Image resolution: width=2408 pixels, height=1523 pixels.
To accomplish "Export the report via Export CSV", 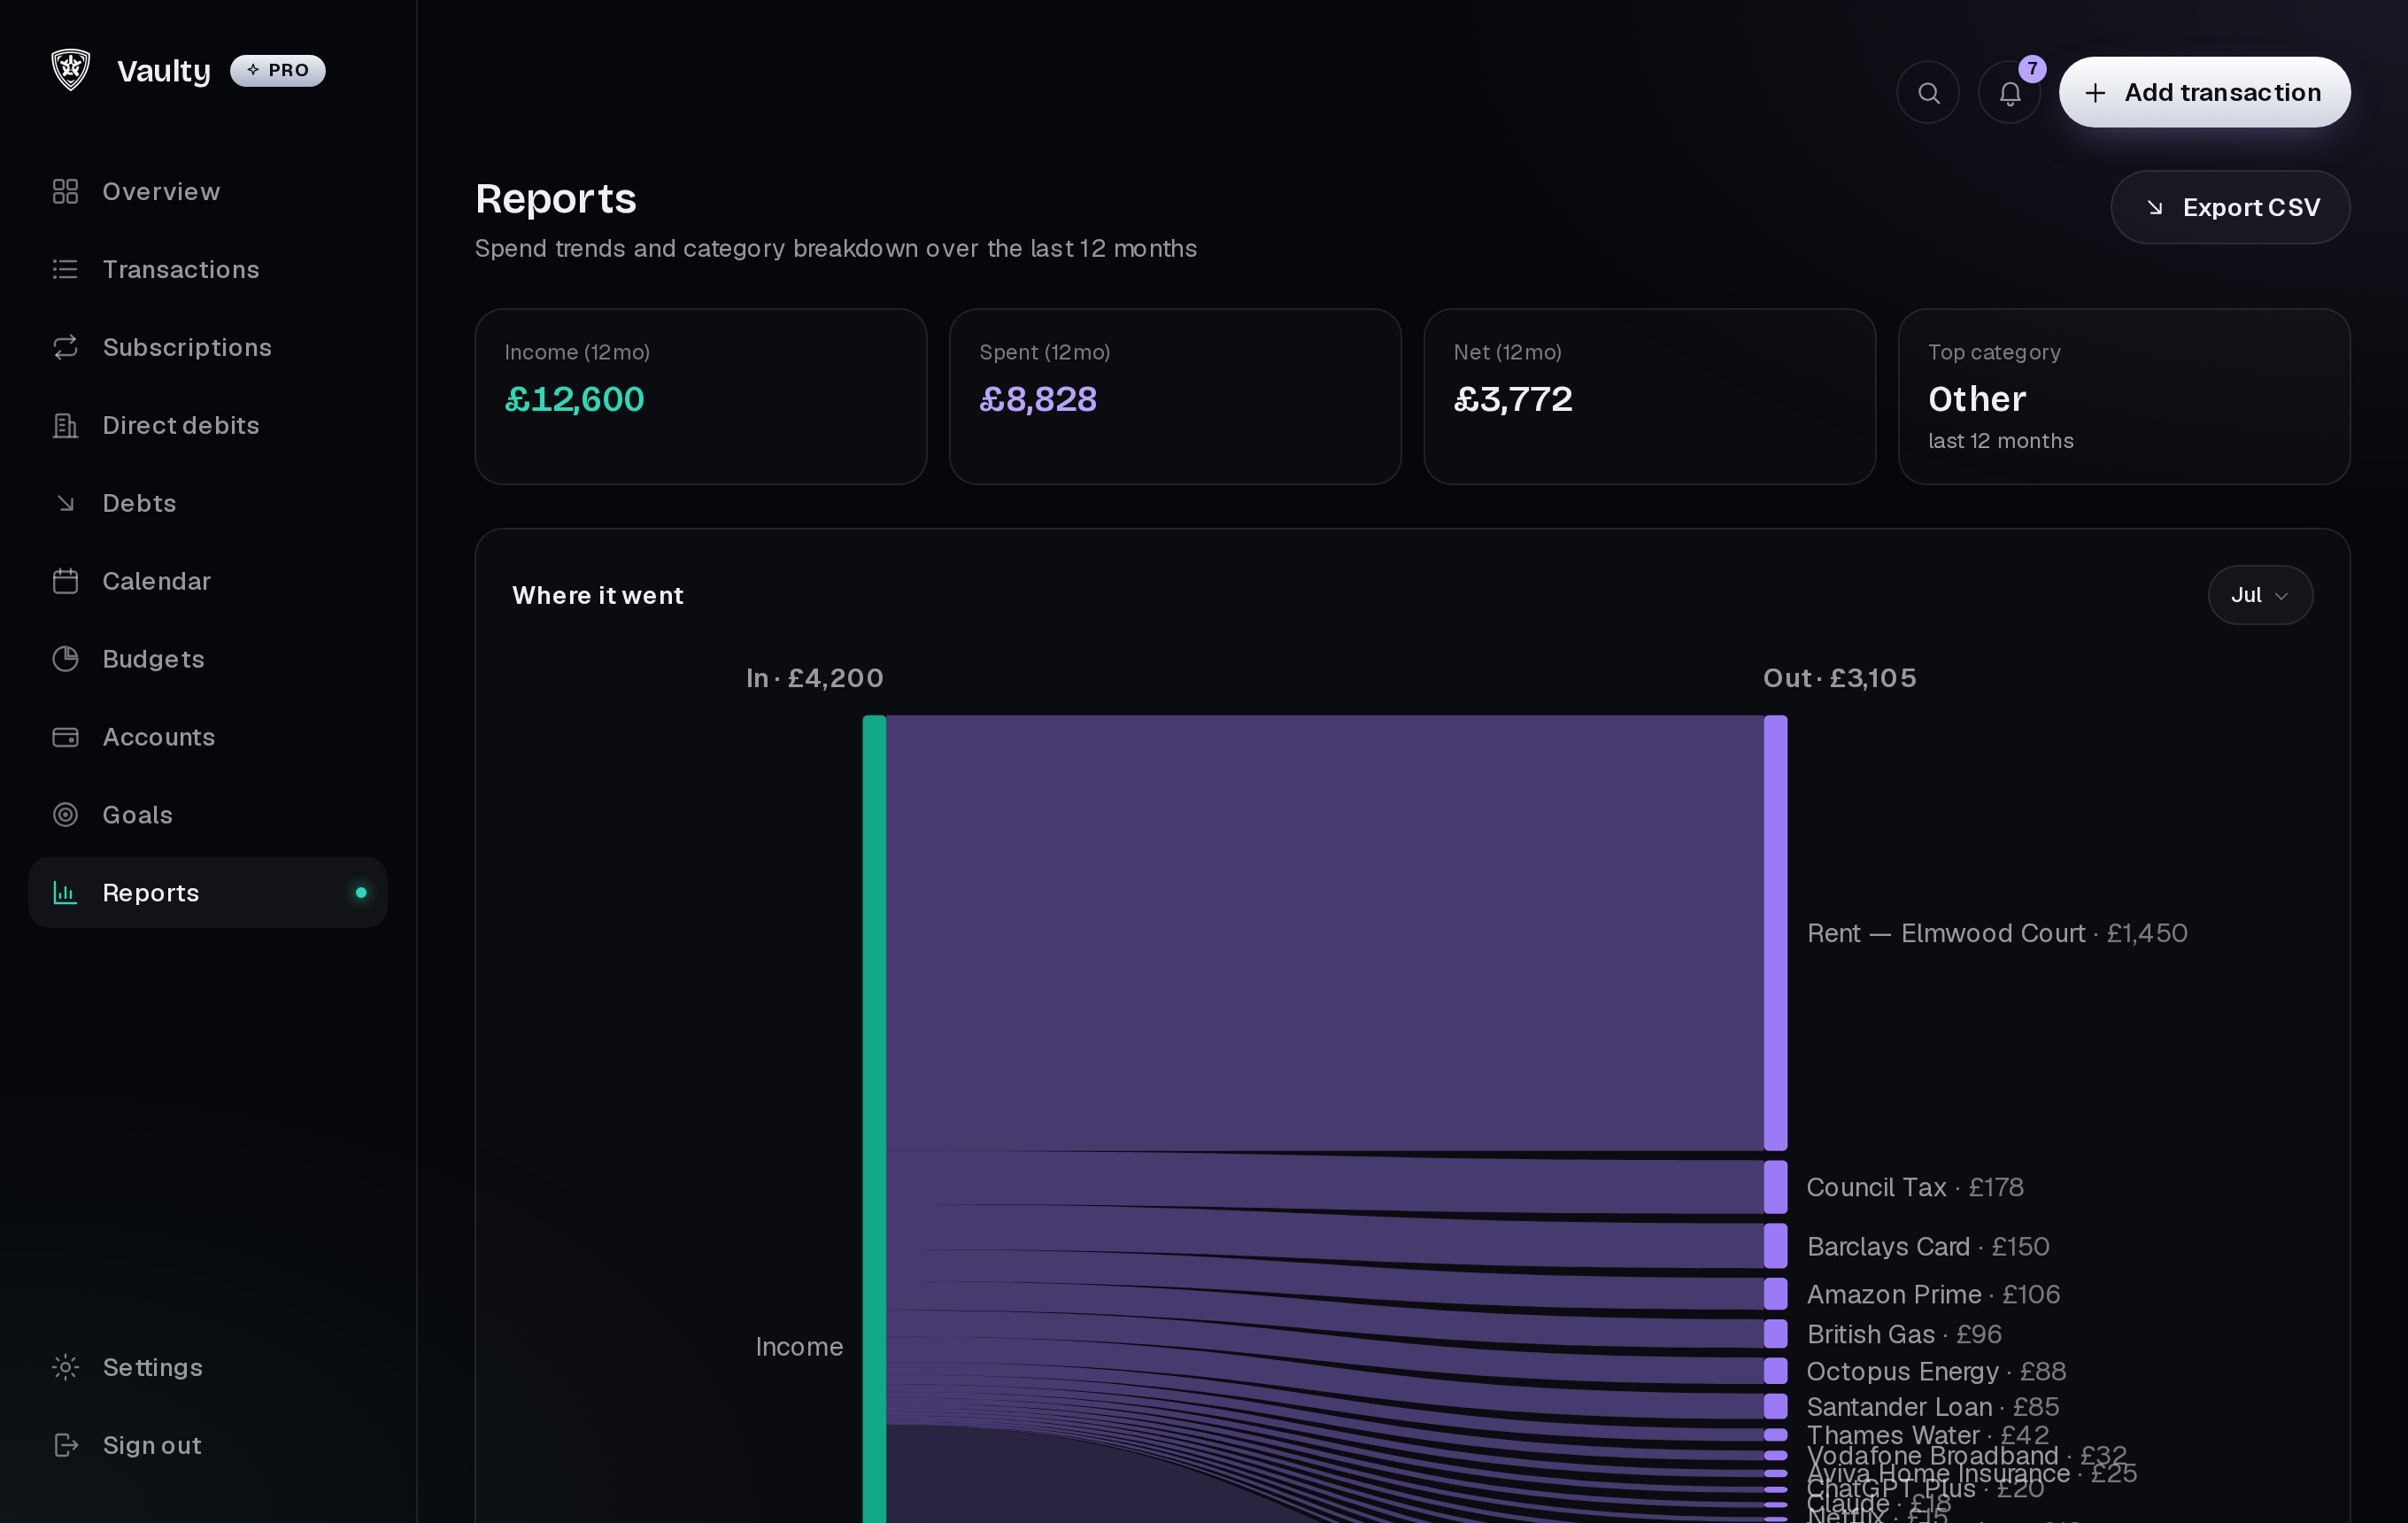I will 2230,207.
